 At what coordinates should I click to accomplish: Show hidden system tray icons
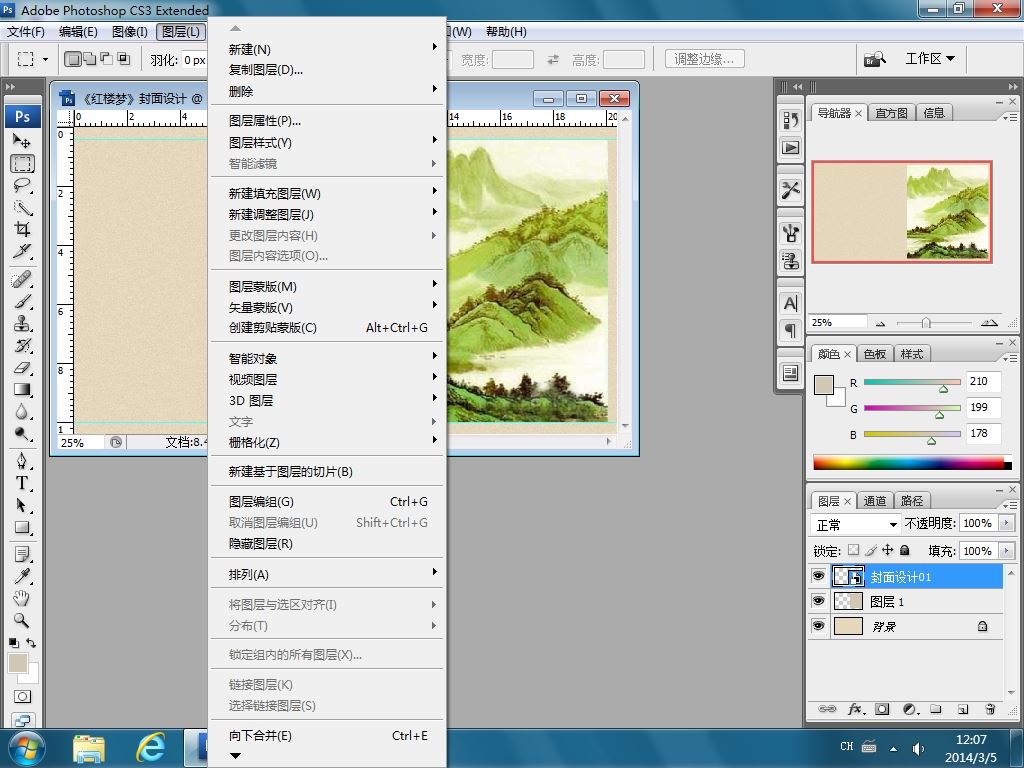click(x=893, y=748)
